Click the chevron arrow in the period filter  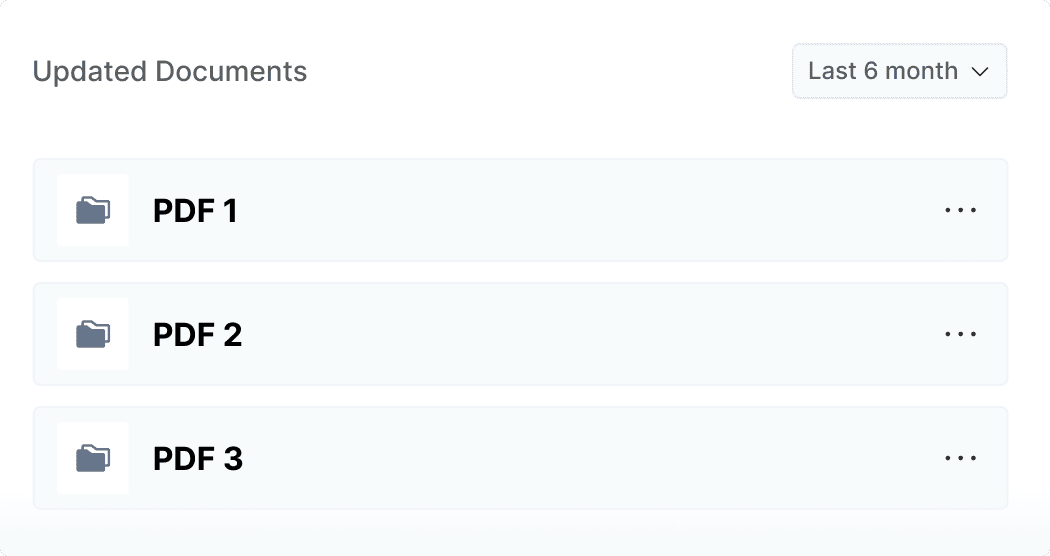[x=980, y=72]
